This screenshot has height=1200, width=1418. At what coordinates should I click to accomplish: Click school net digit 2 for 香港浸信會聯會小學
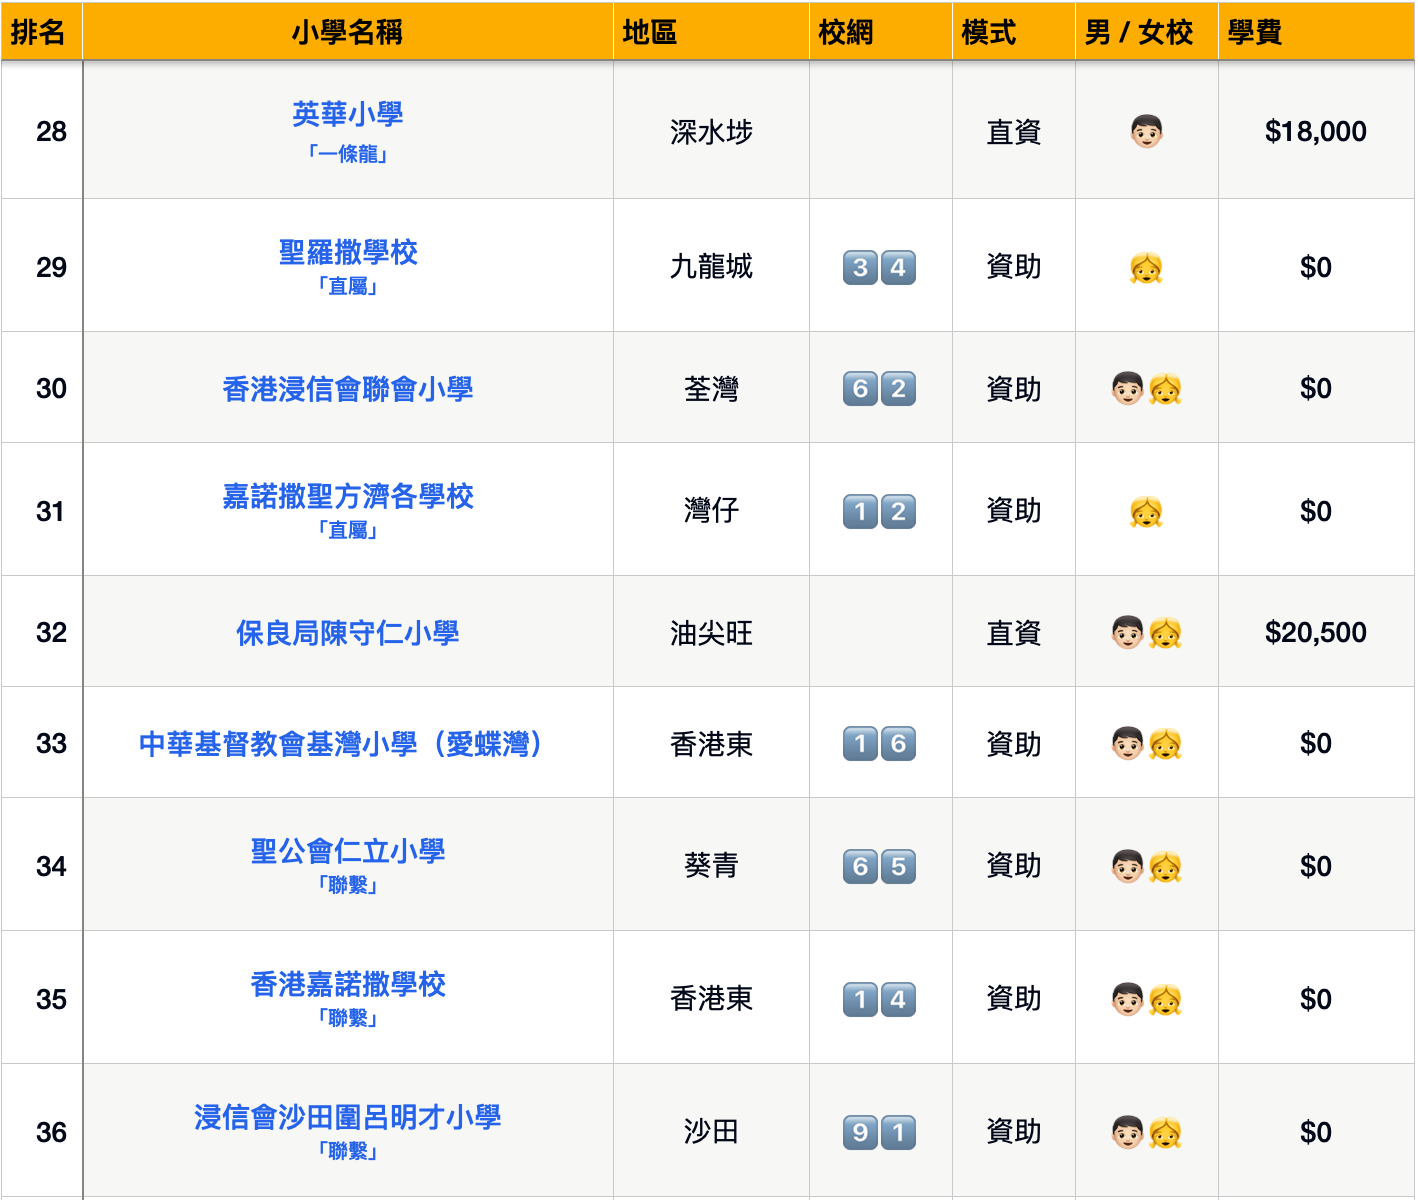click(898, 389)
